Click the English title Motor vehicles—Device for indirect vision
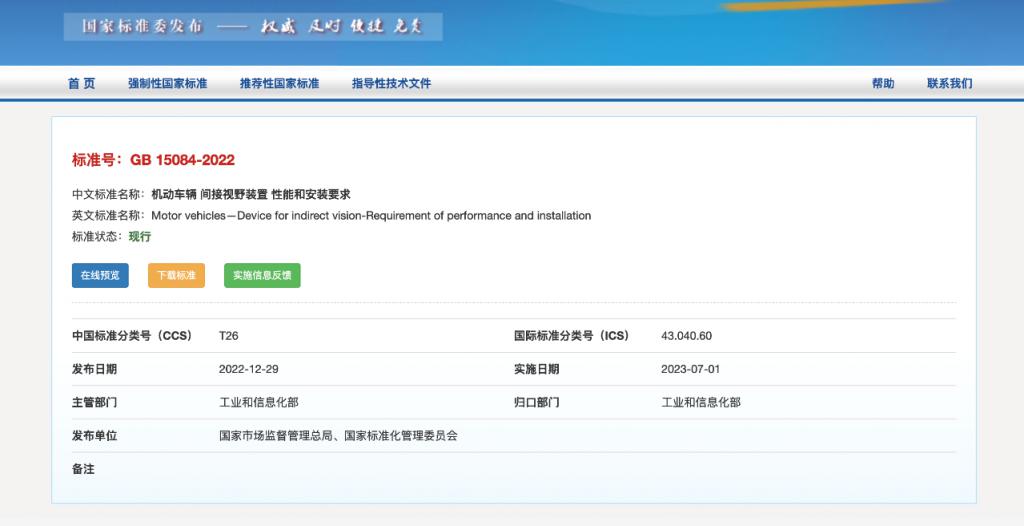Viewport: 1024px width, 526px height. click(371, 216)
